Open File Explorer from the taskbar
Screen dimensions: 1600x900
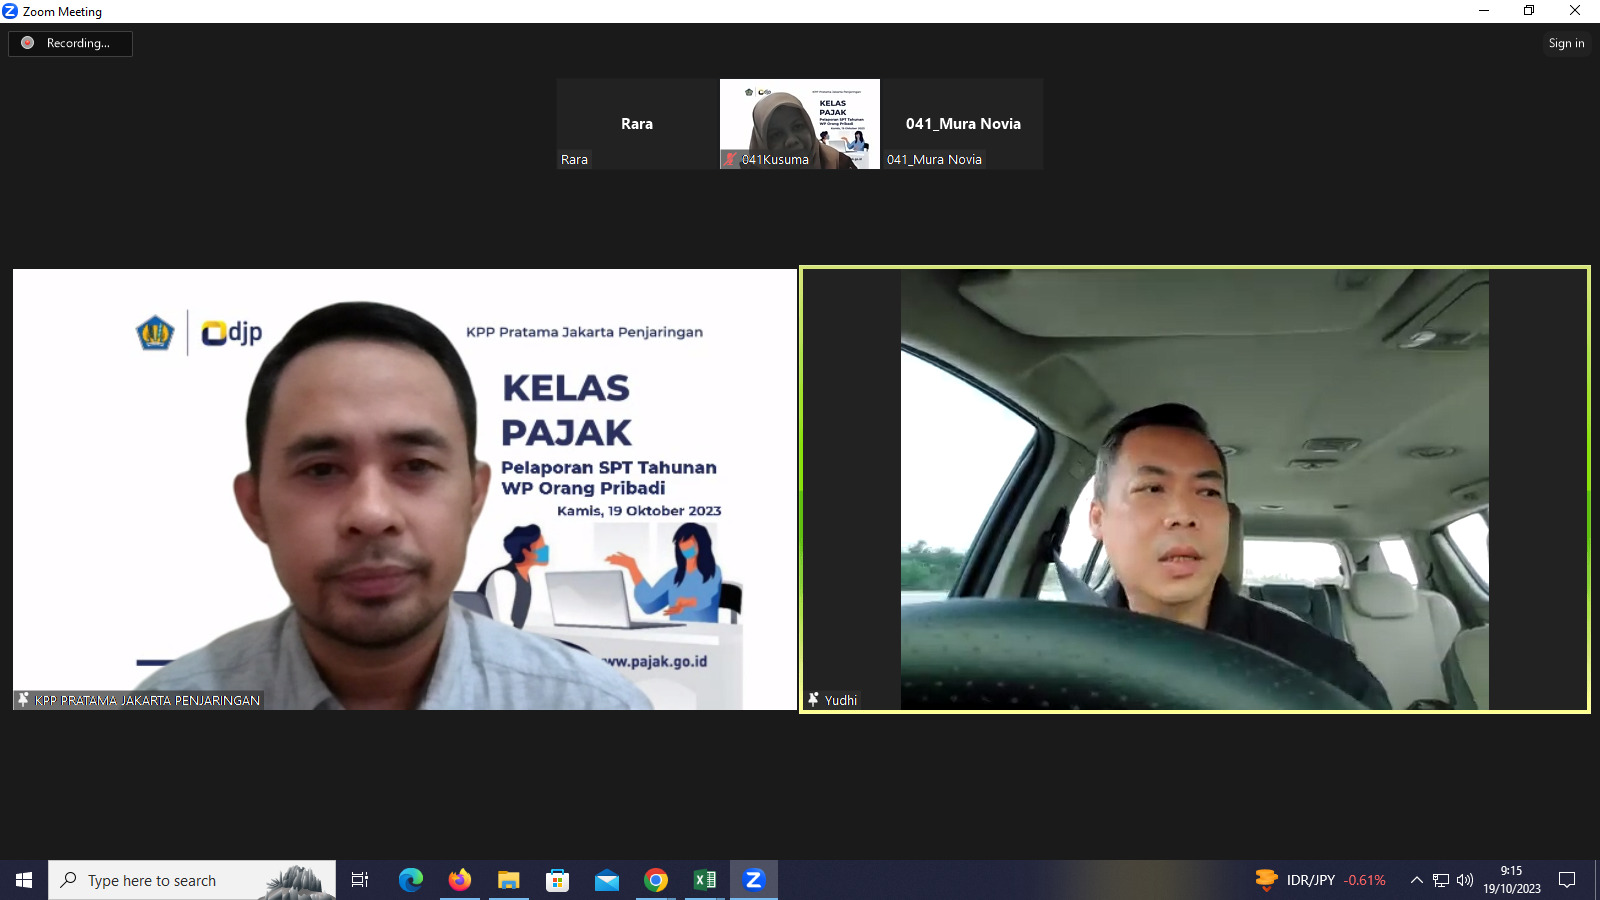pos(508,880)
